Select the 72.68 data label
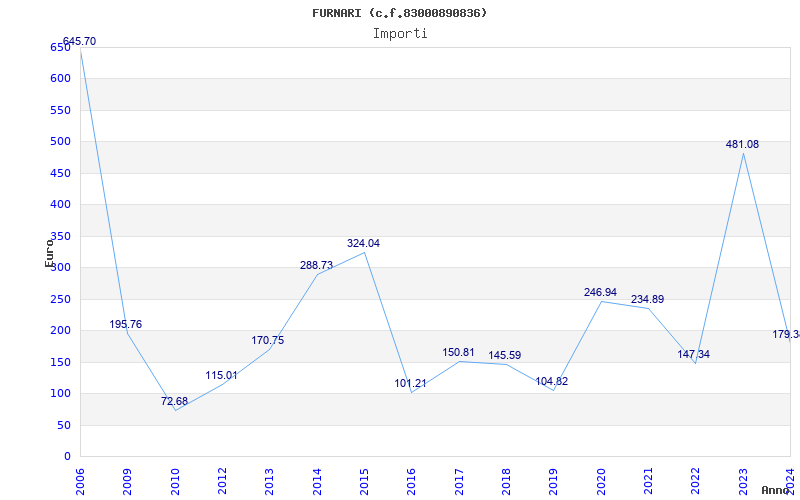Viewport: 800px width, 500px height. (x=174, y=402)
